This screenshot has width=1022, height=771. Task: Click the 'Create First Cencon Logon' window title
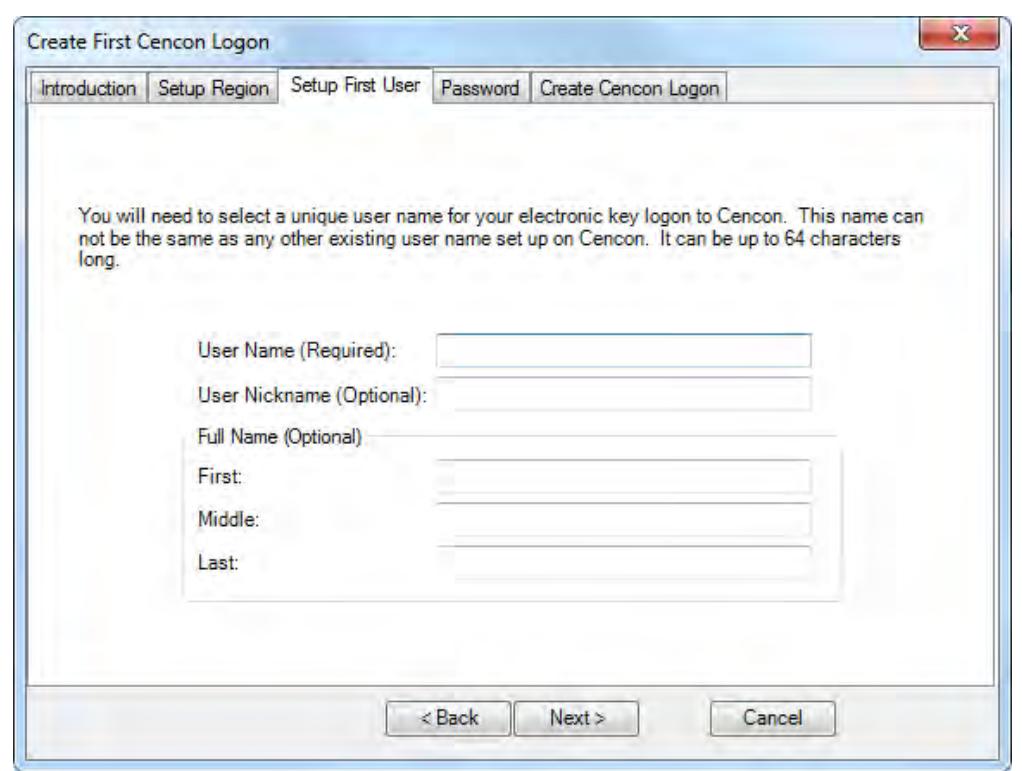[x=148, y=42]
